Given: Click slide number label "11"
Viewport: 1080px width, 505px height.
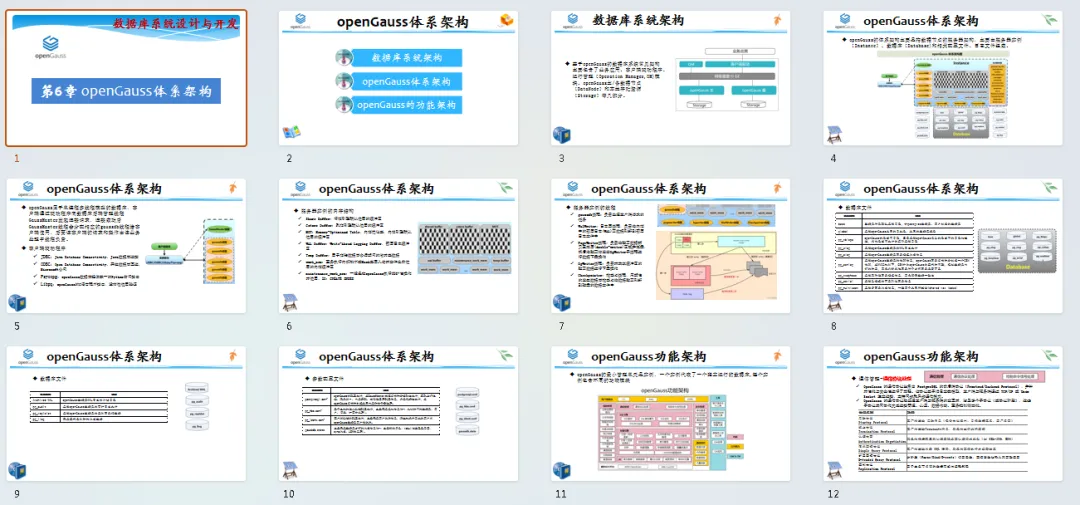Looking at the screenshot, I should pyautogui.click(x=561, y=493).
